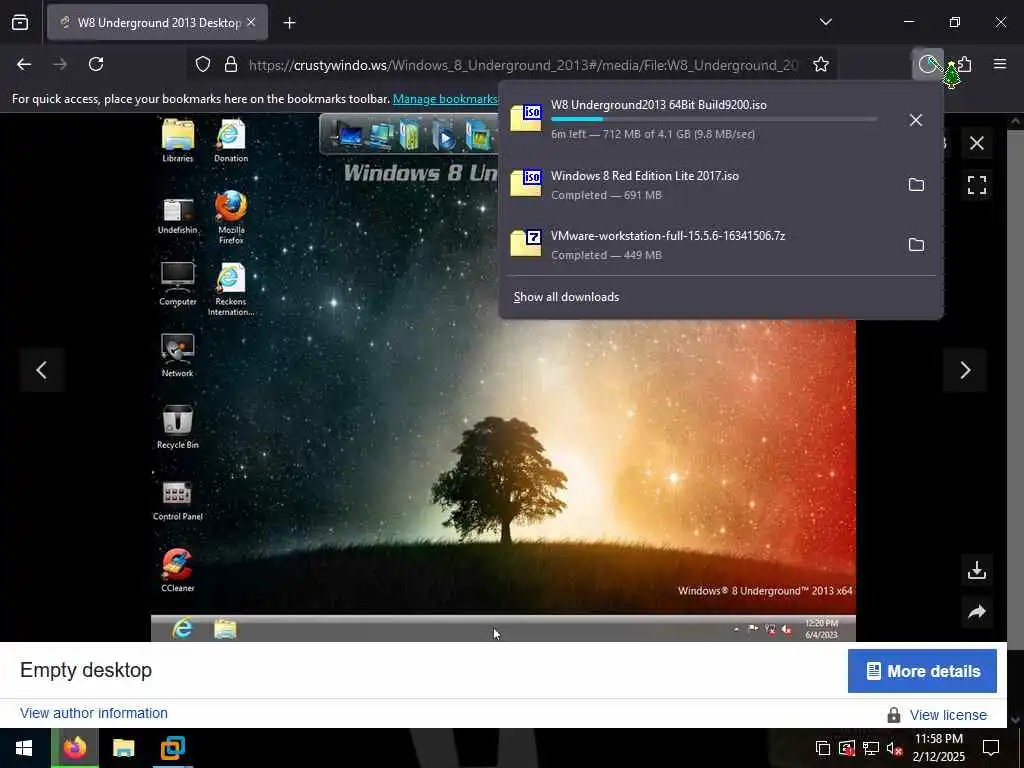Image resolution: width=1024 pixels, height=768 pixels.
Task: Download this image via viewer download icon
Action: tap(977, 570)
